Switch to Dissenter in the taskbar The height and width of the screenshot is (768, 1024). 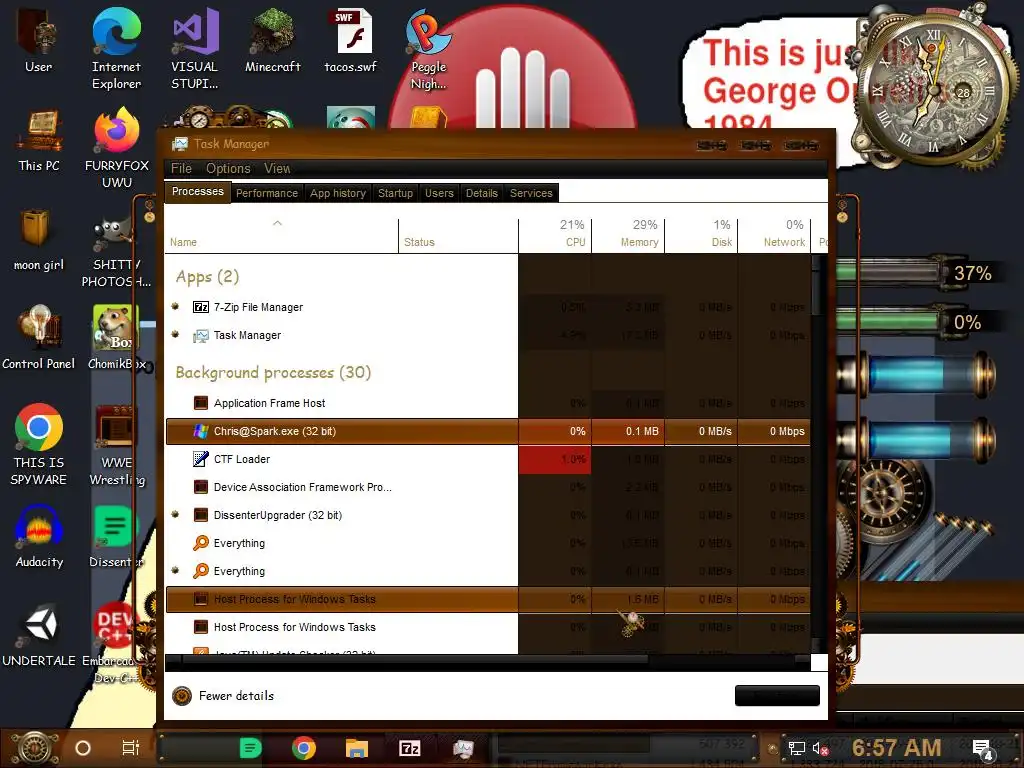[250, 748]
